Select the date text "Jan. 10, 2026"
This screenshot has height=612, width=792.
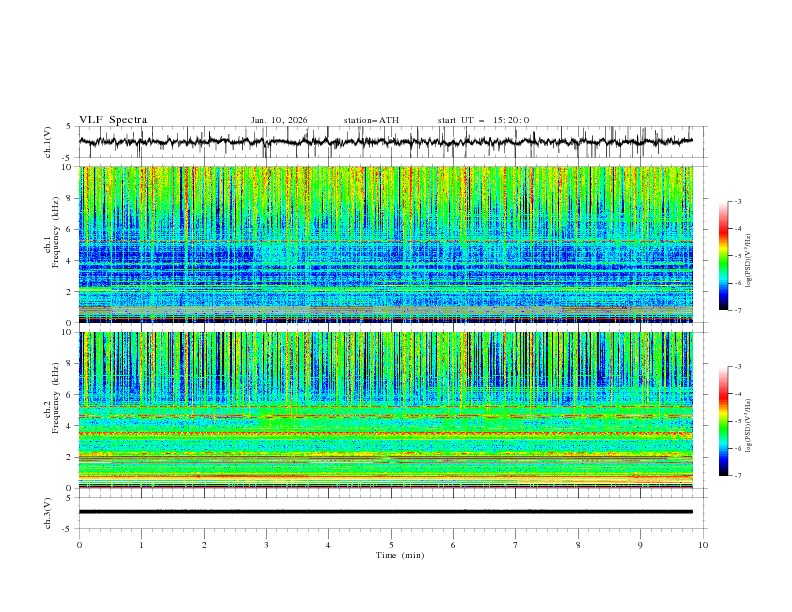[x=279, y=120]
